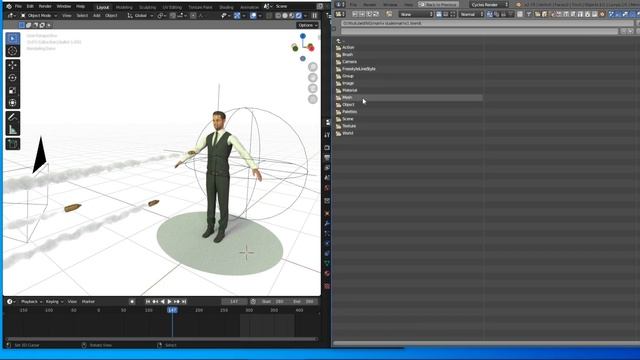Open the Global orientation dropdown

point(140,16)
